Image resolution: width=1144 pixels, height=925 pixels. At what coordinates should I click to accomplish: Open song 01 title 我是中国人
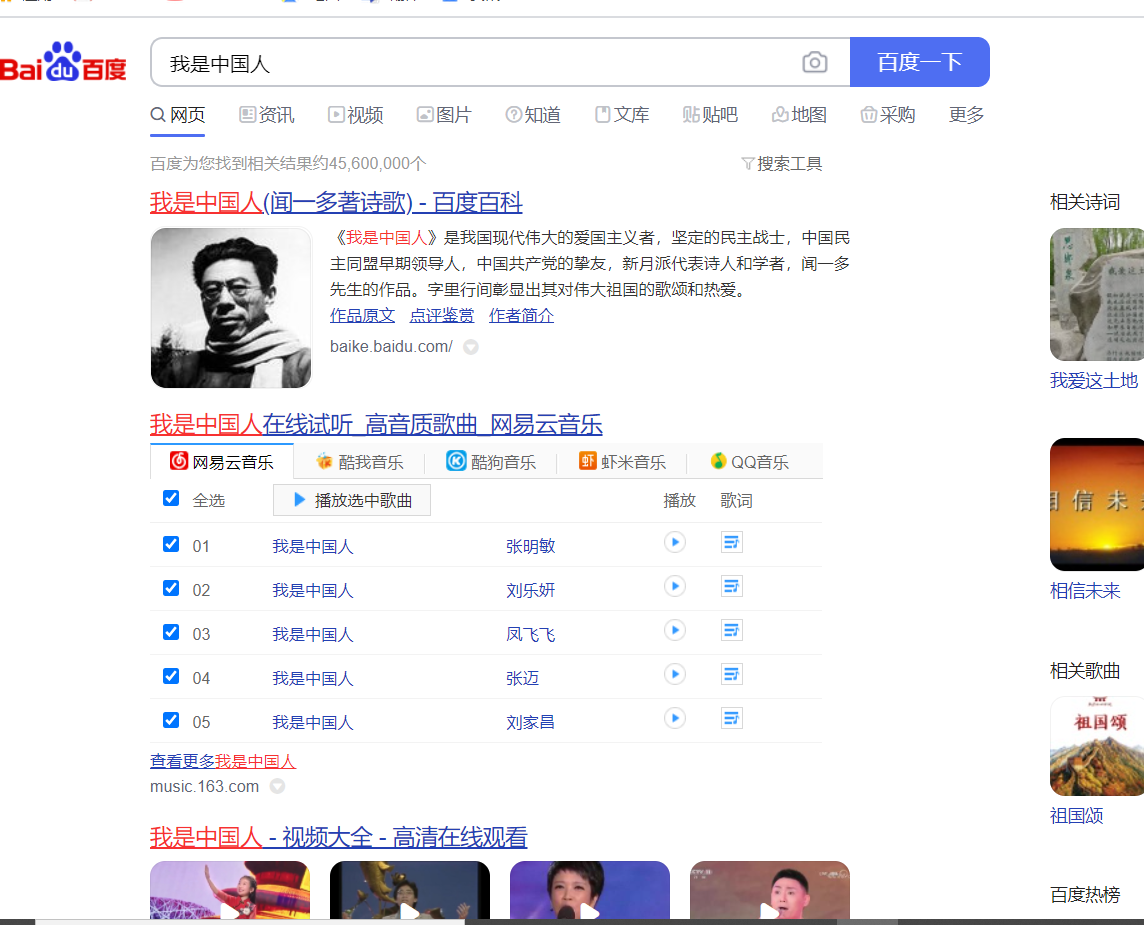click(x=313, y=546)
